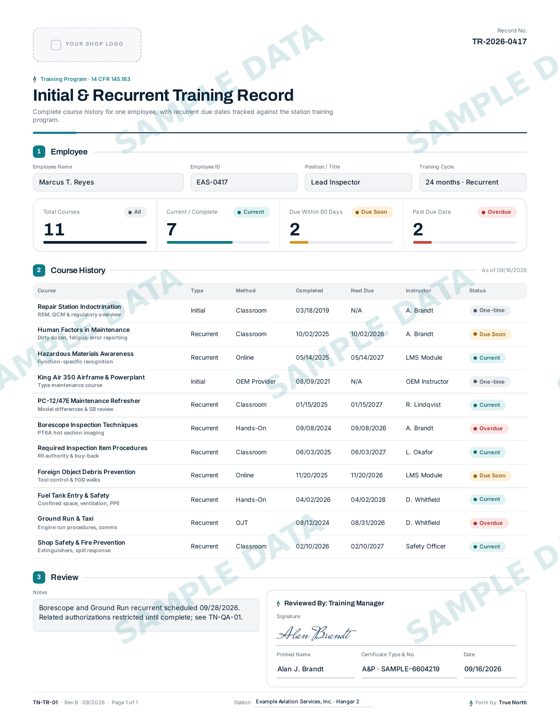Select Borescope Inspection Techniques course
The width and height of the screenshot is (560, 725).
pos(280,428)
